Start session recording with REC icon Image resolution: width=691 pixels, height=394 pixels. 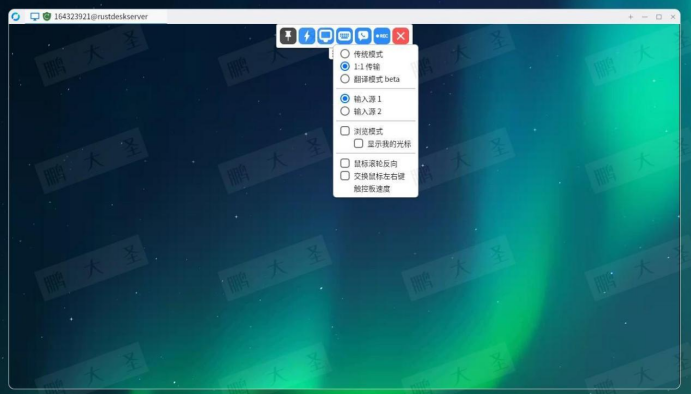(x=382, y=36)
